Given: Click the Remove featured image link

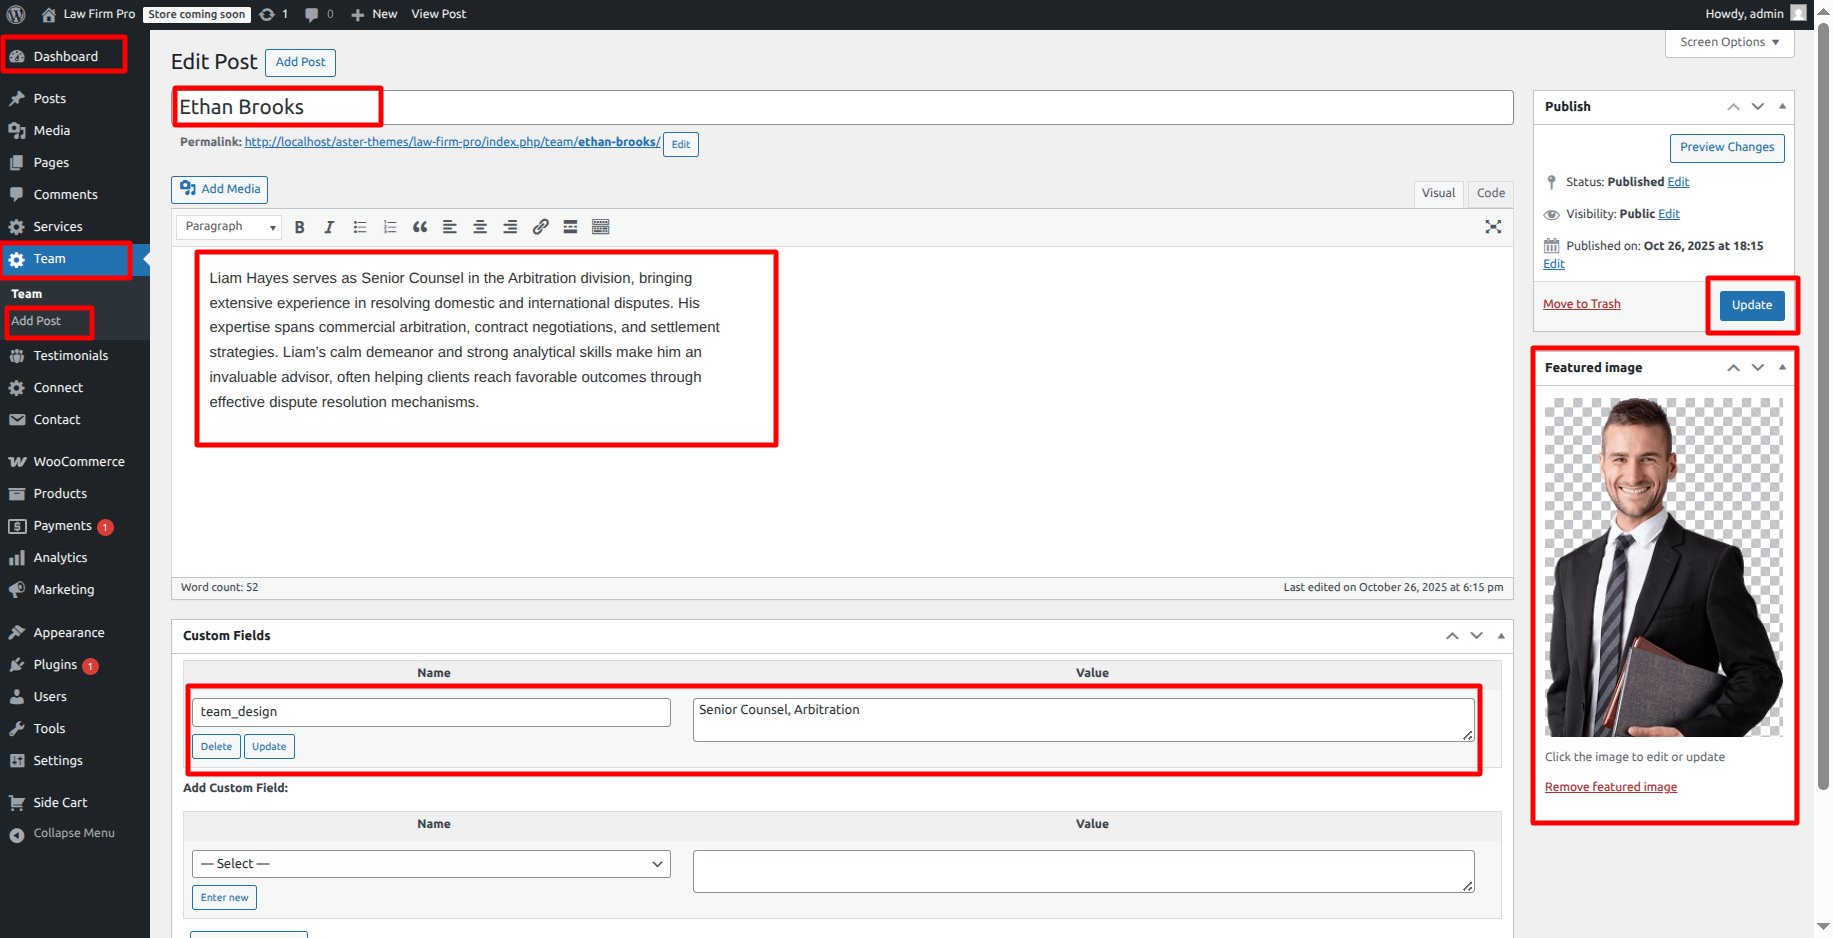Looking at the screenshot, I should [x=1610, y=787].
